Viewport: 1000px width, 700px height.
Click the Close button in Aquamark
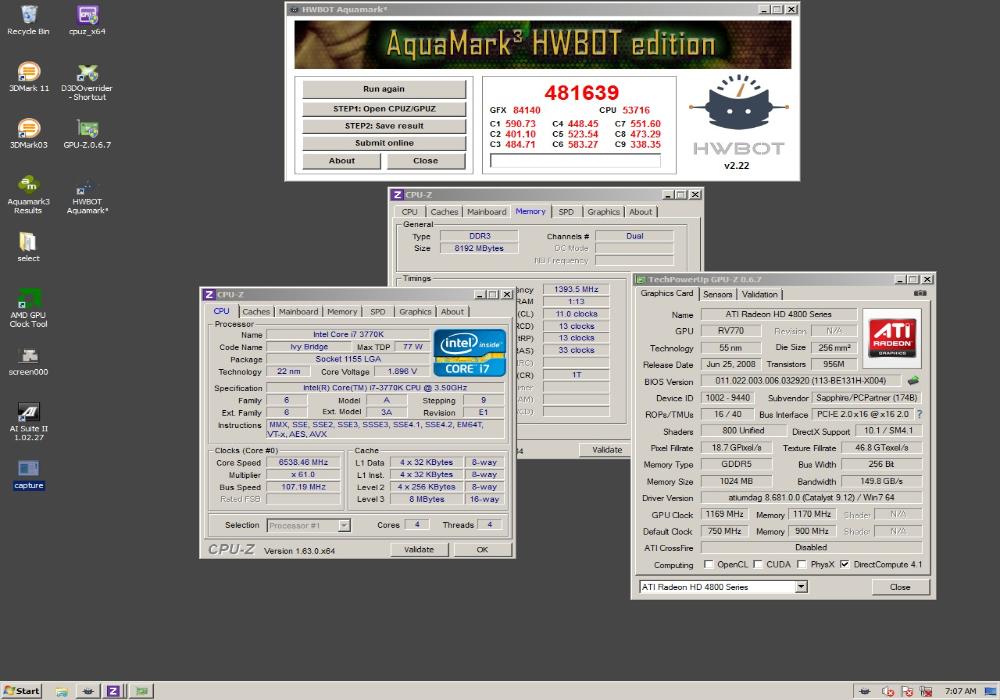point(425,161)
